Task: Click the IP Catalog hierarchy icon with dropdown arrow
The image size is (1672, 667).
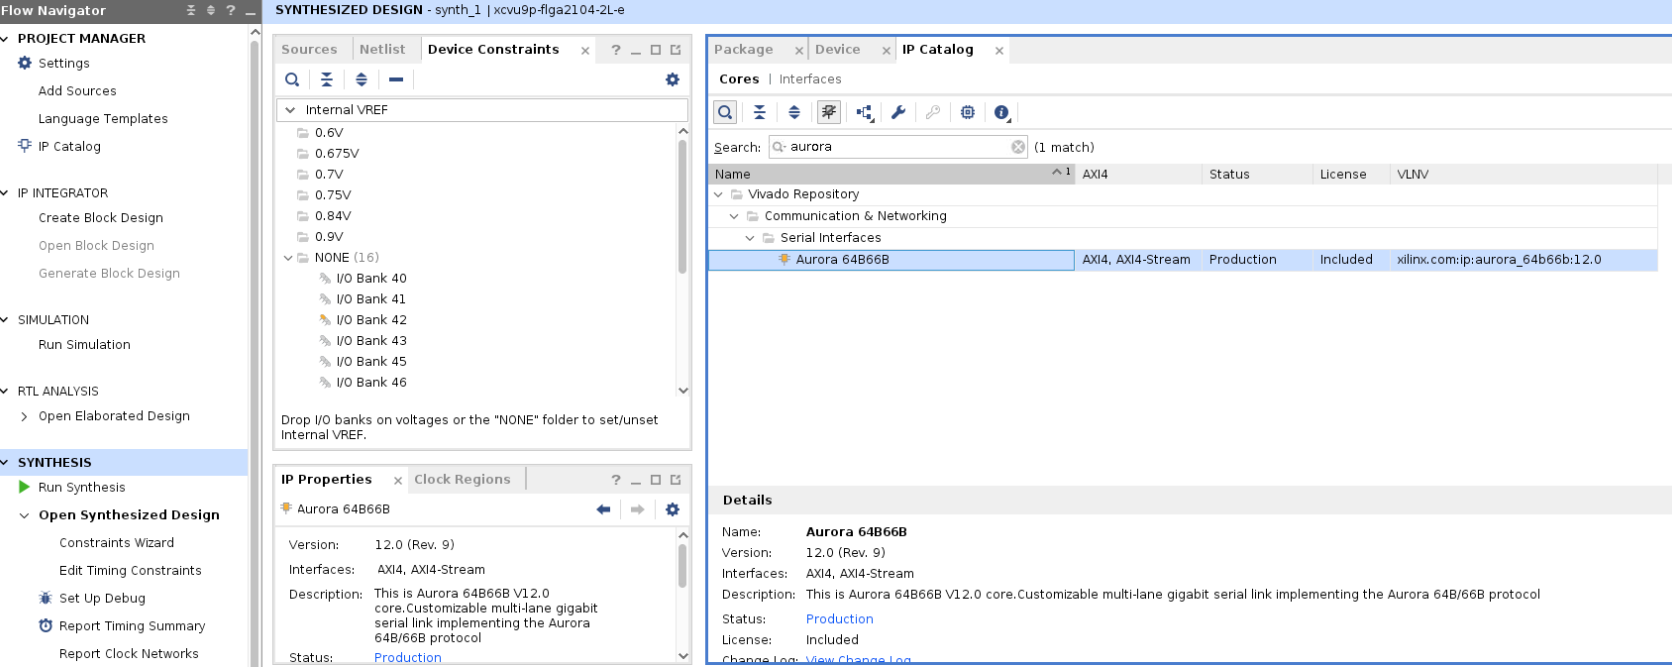Action: [865, 113]
